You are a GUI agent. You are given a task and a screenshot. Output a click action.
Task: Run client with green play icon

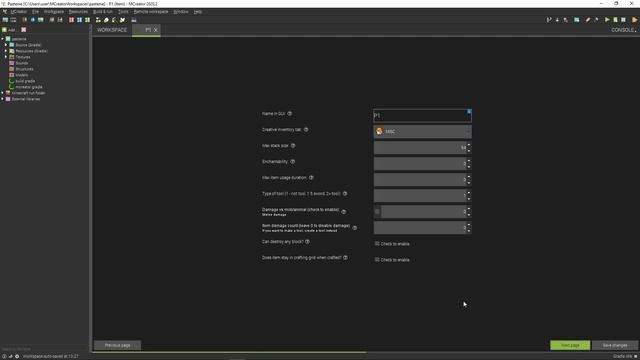pyautogui.click(x=607, y=20)
